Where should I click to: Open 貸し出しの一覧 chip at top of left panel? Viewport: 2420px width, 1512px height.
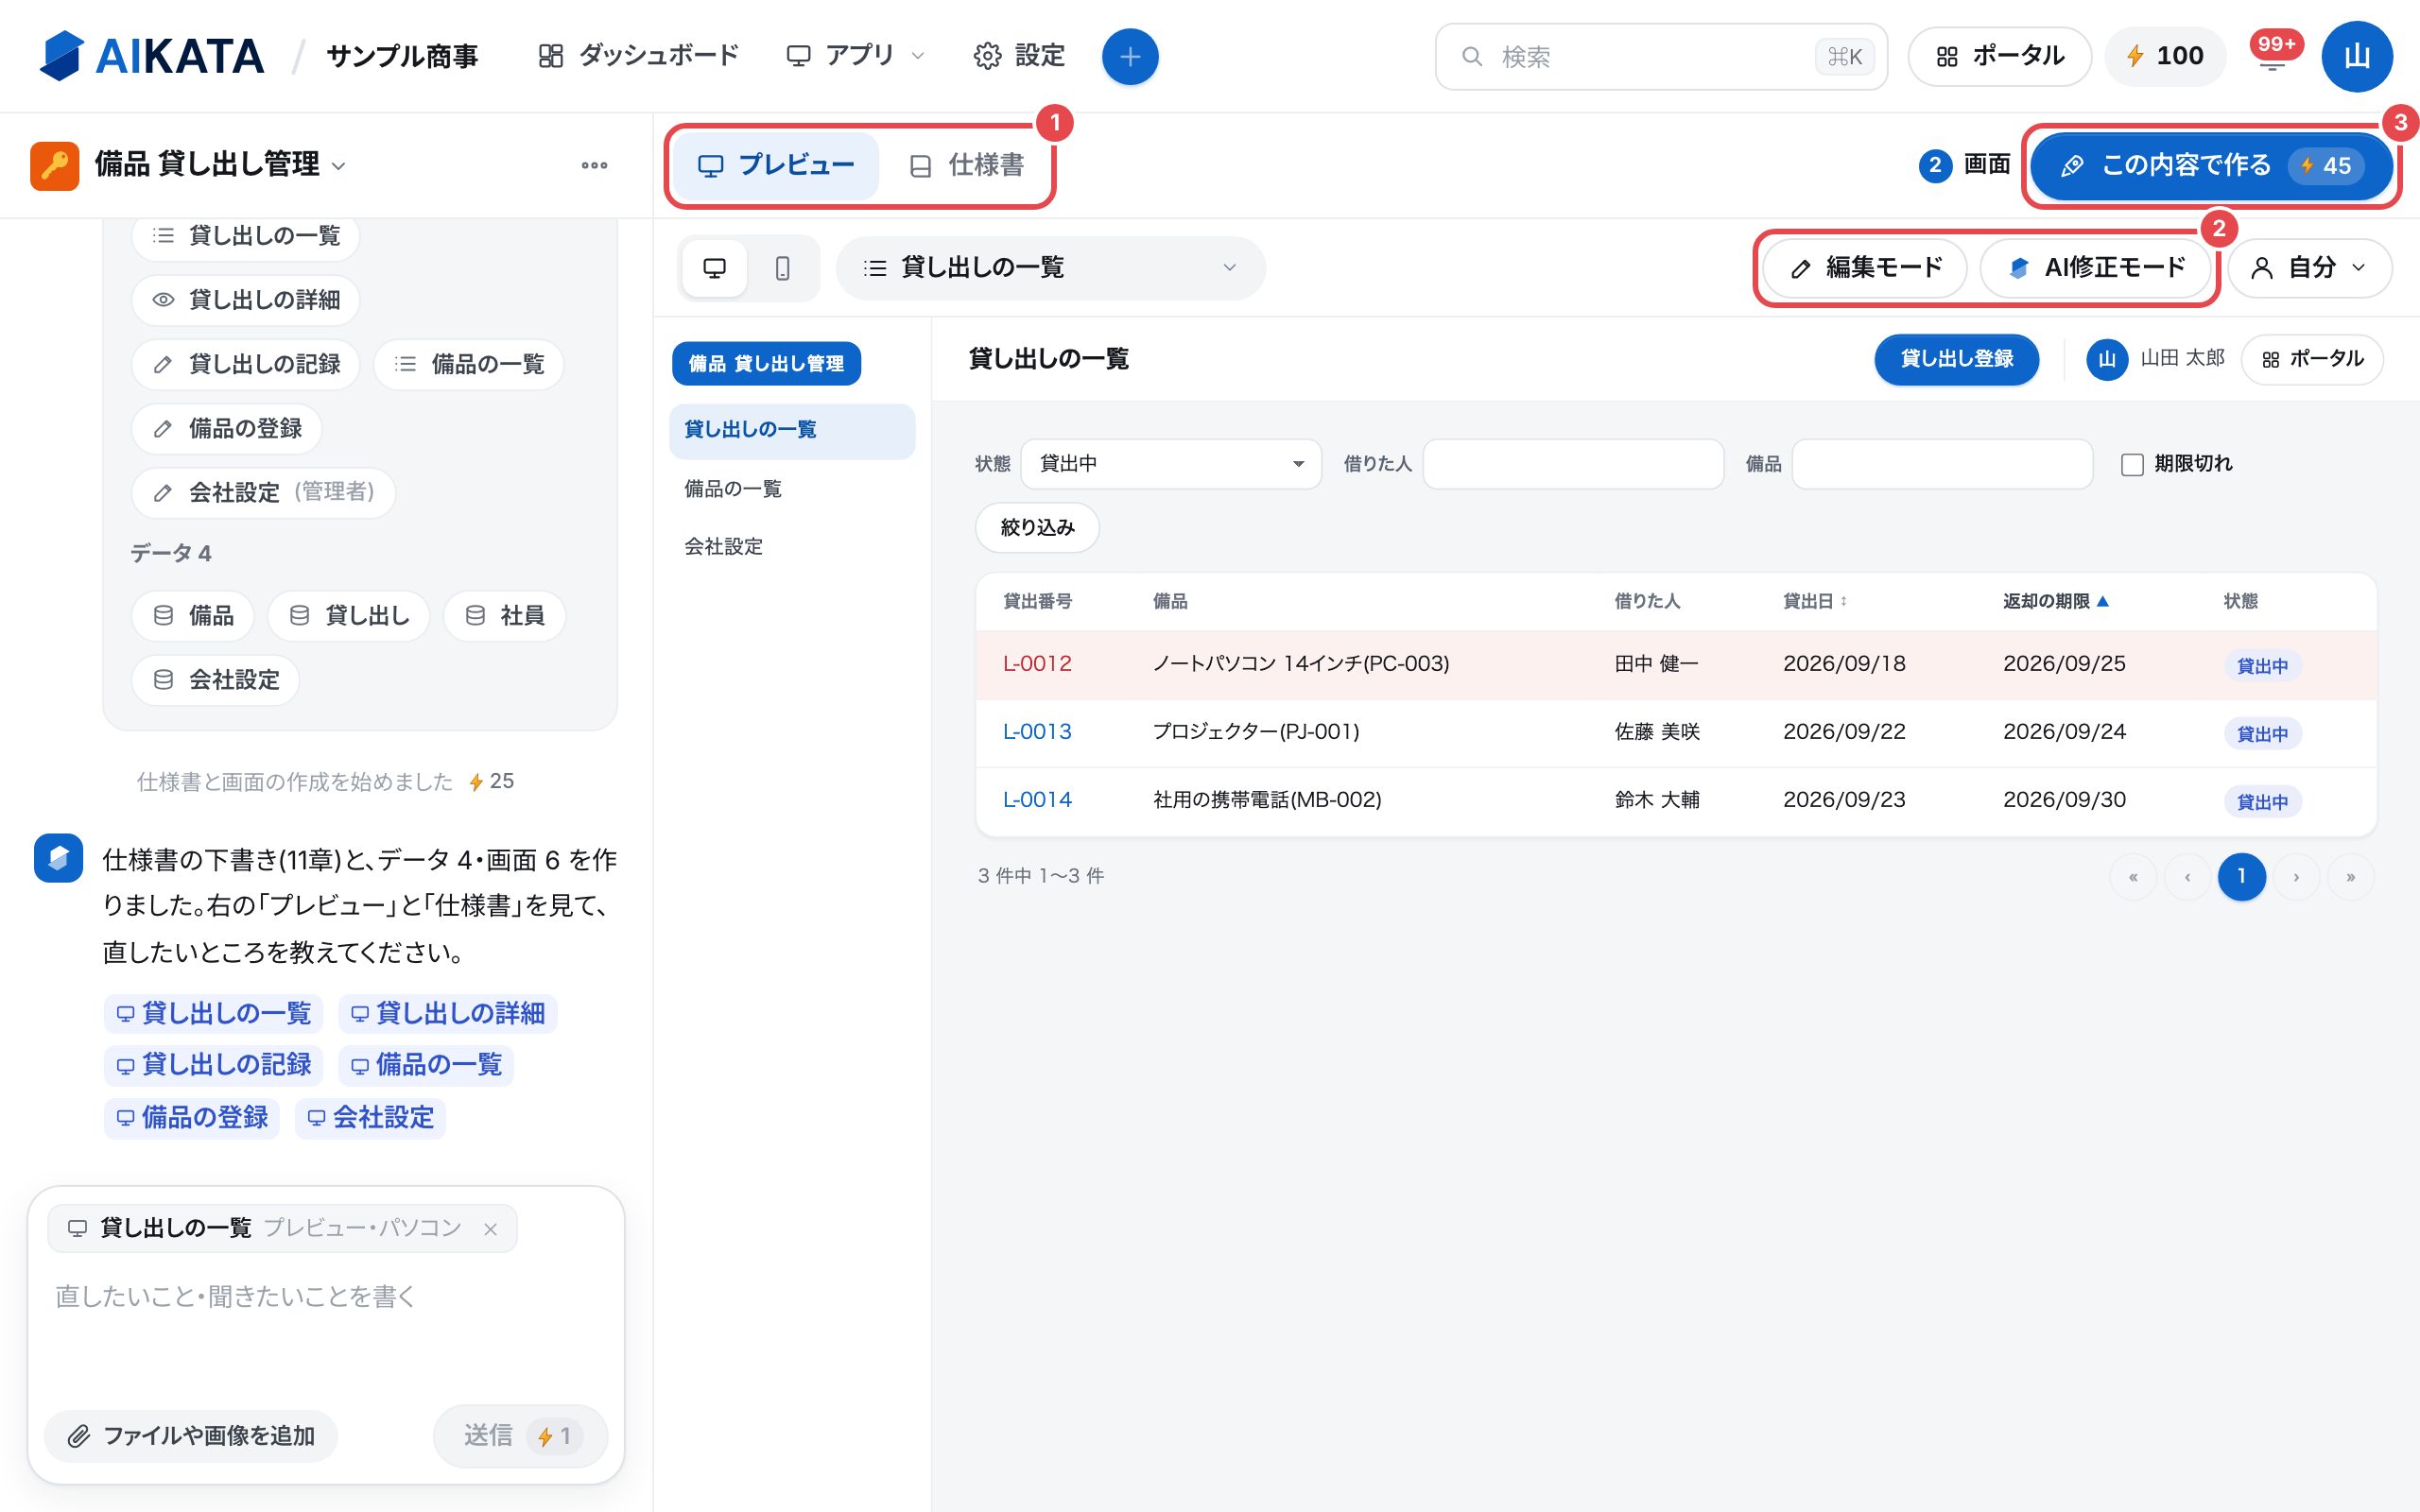246,236
